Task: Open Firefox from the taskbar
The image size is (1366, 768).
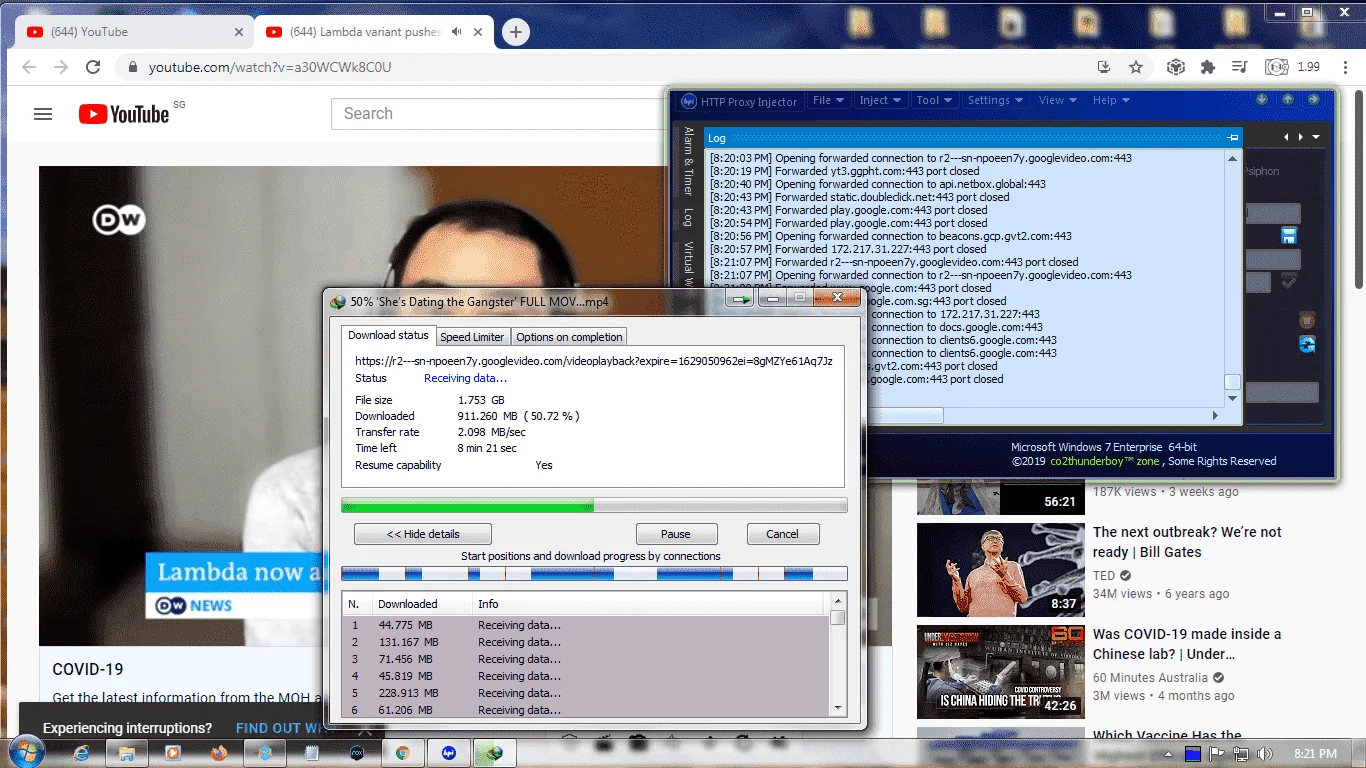Action: pyautogui.click(x=219, y=753)
